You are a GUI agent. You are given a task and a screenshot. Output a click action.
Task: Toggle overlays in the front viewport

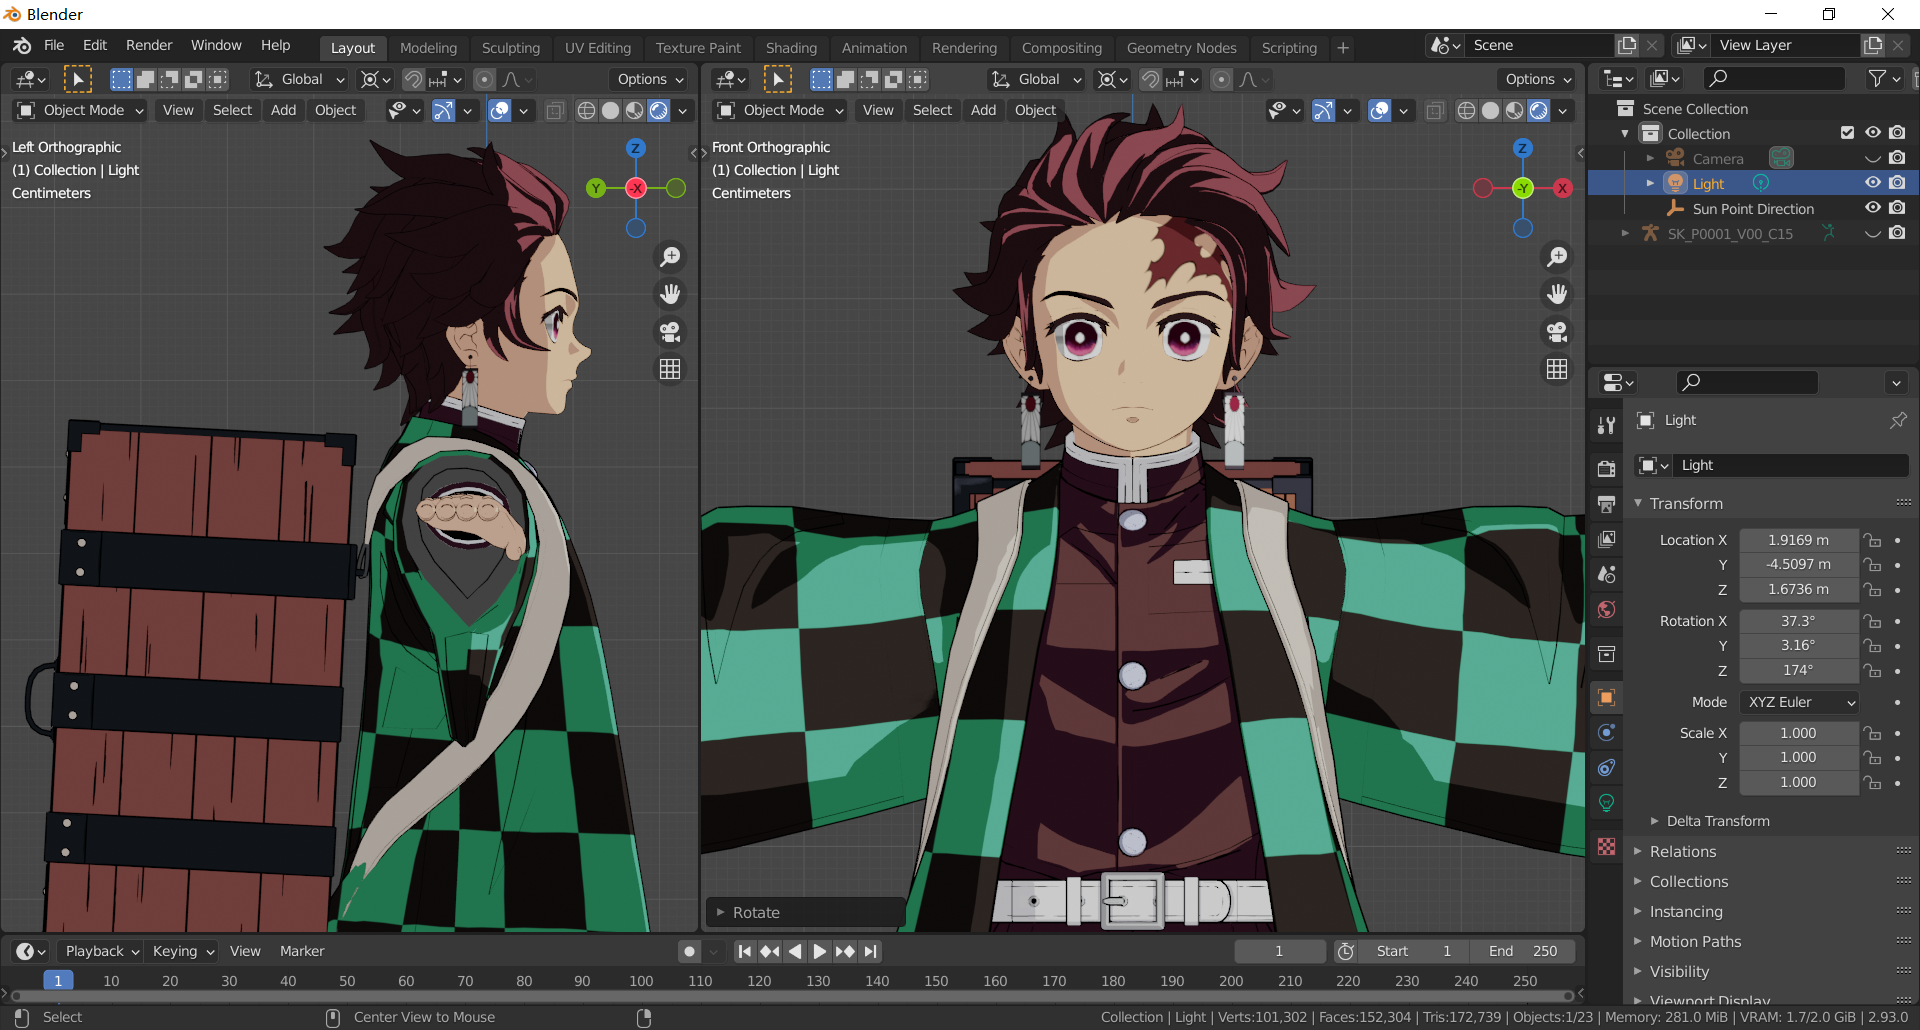[1379, 111]
